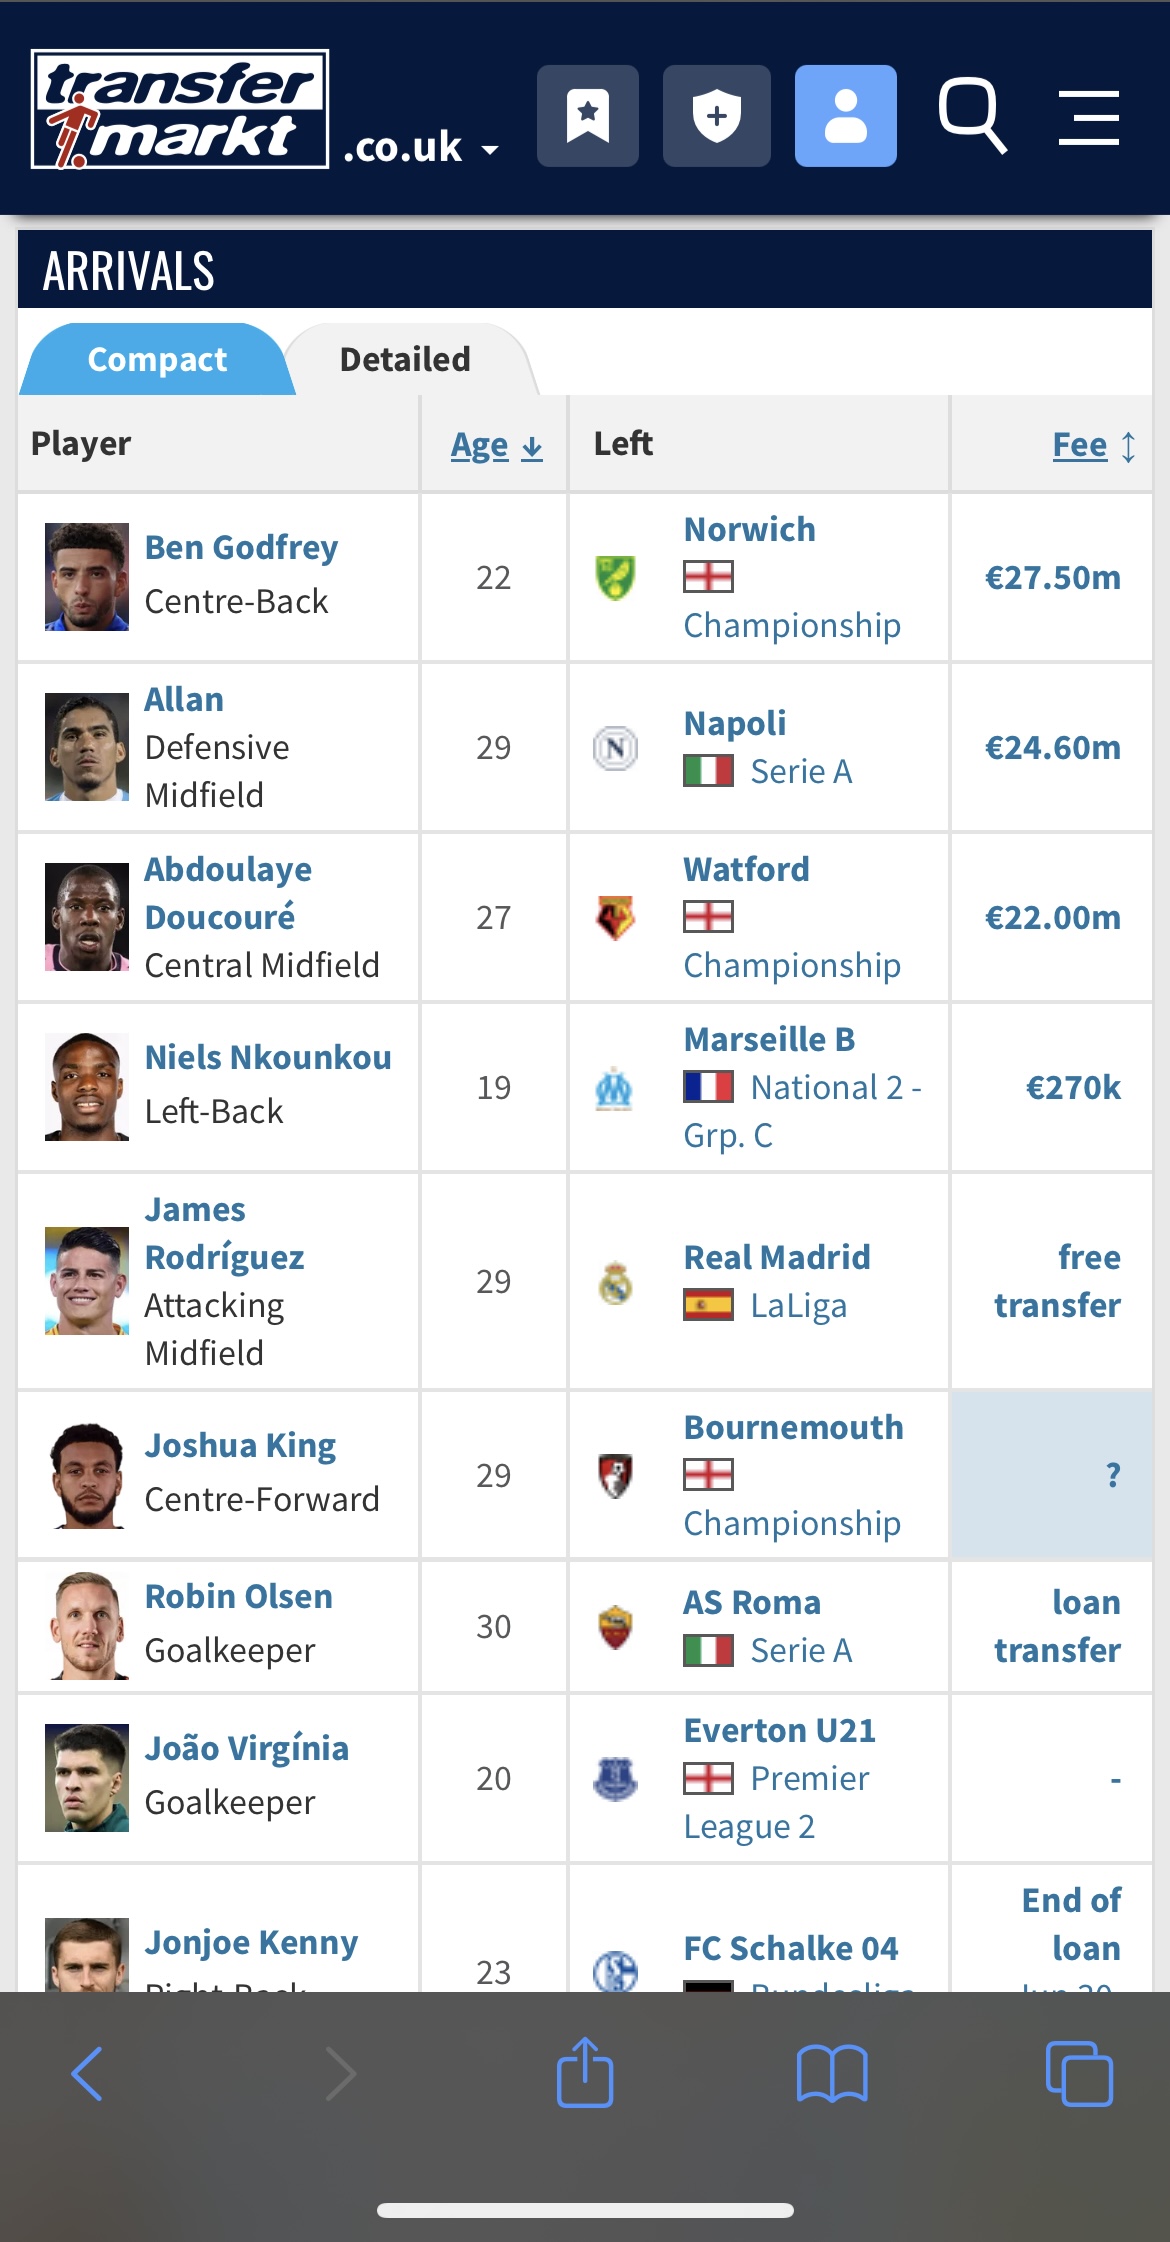Viewport: 1170px width, 2242px height.
Task: Open Ben Godfrey player link
Action: click(241, 547)
